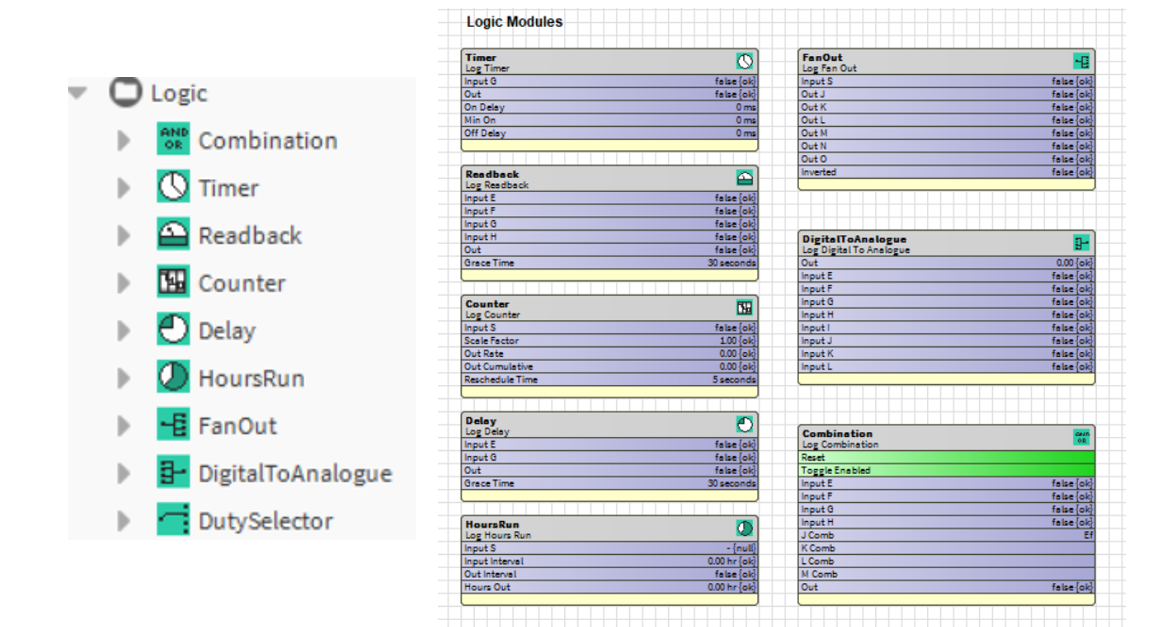This screenshot has height=627, width=1171.
Task: Select the Delay item in tree
Action: [x=227, y=331]
